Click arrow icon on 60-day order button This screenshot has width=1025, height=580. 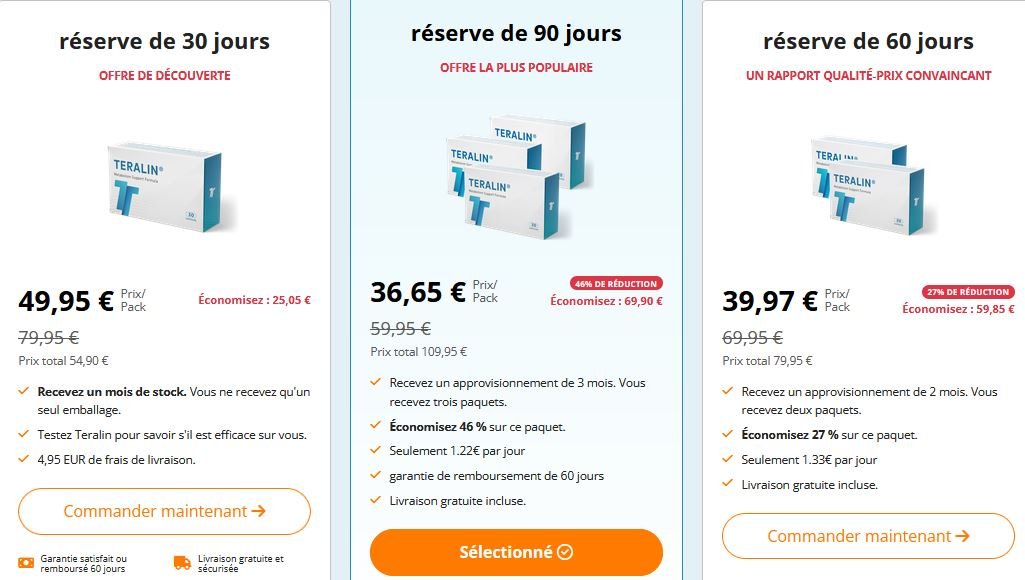(963, 536)
